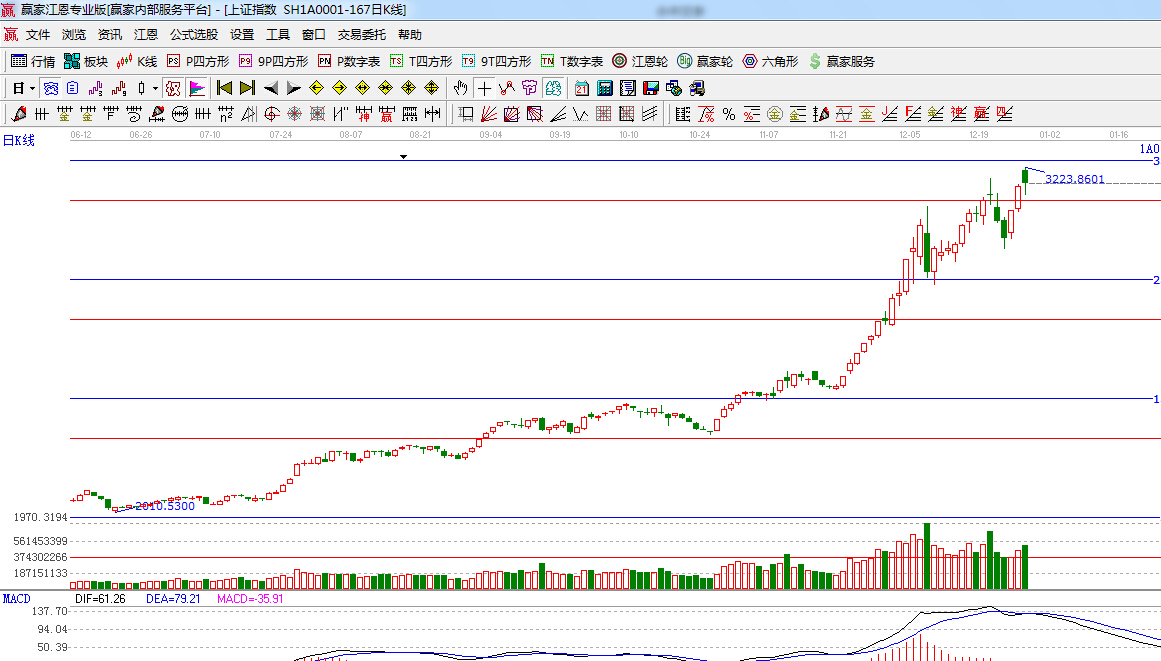Launch the 江恩轮 Gann wheel
The height and width of the screenshot is (661, 1161).
point(640,61)
